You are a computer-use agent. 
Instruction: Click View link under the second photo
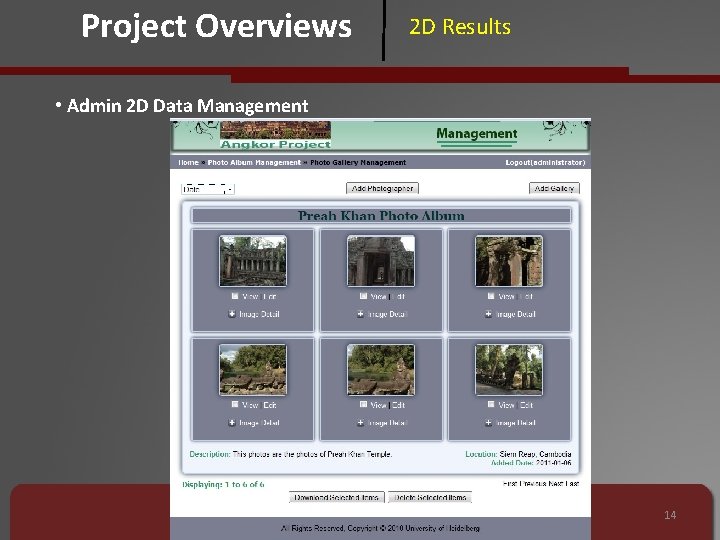(x=378, y=297)
